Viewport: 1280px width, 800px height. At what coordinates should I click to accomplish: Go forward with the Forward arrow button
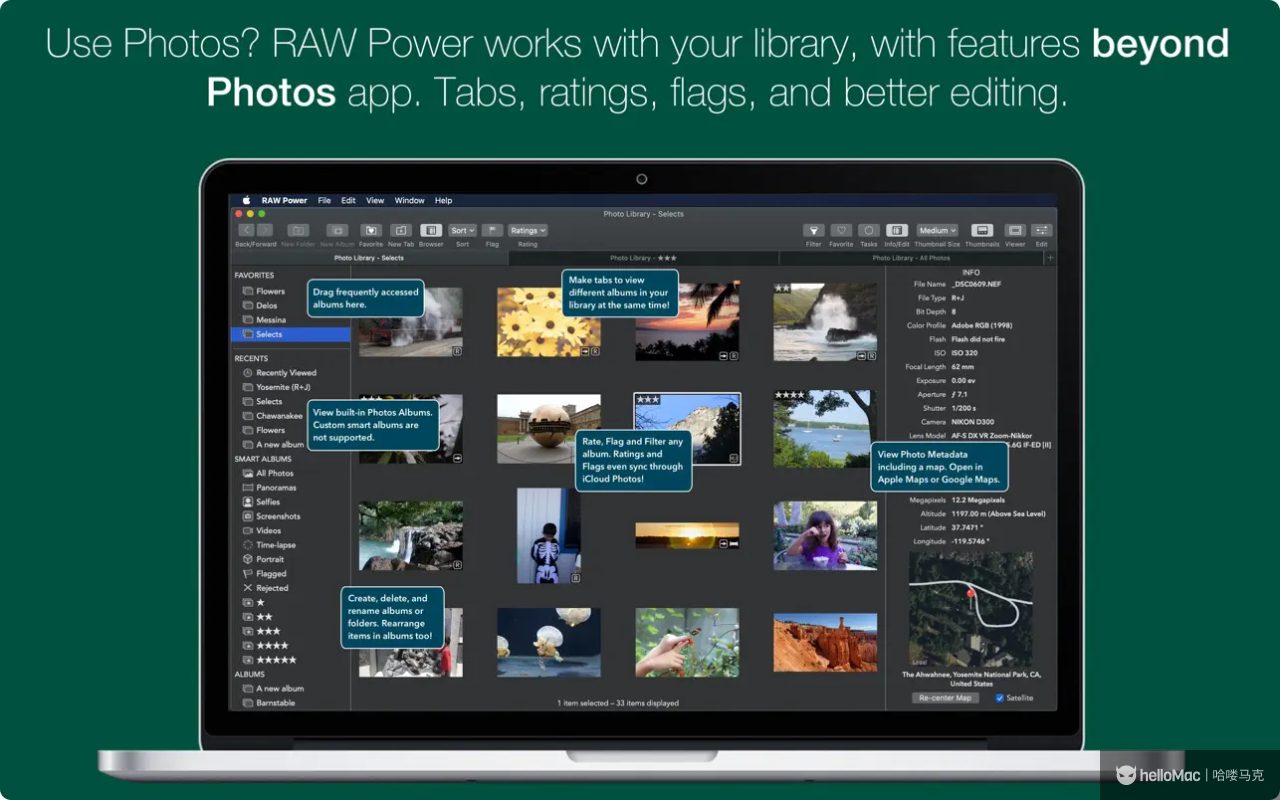pos(265,230)
